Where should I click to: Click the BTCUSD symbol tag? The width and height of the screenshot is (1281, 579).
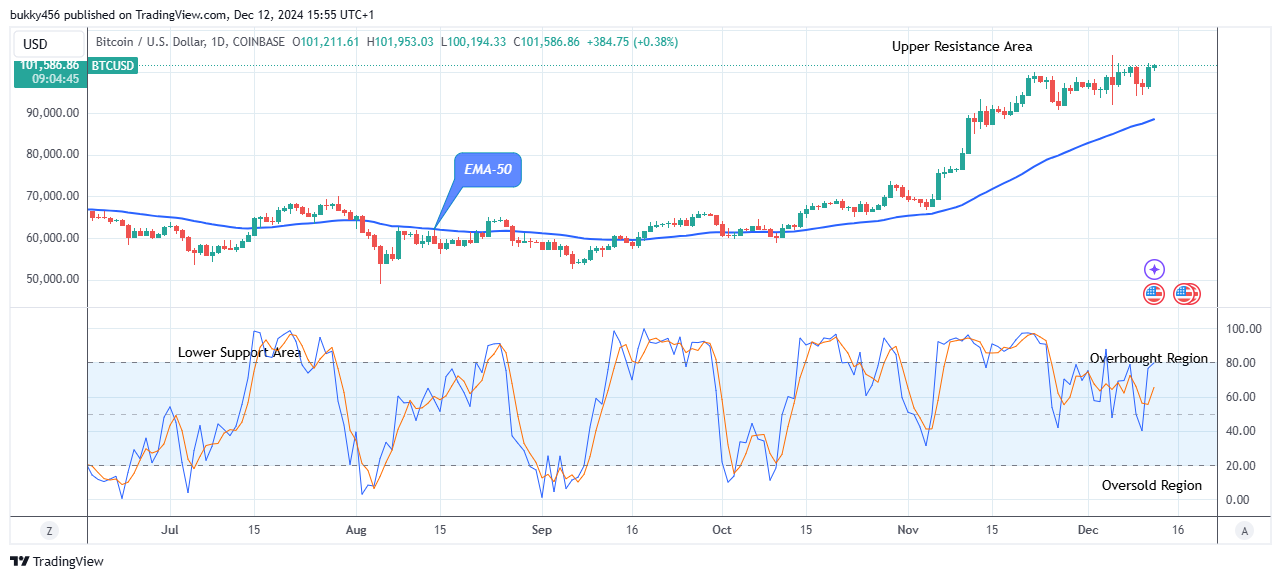coord(111,66)
